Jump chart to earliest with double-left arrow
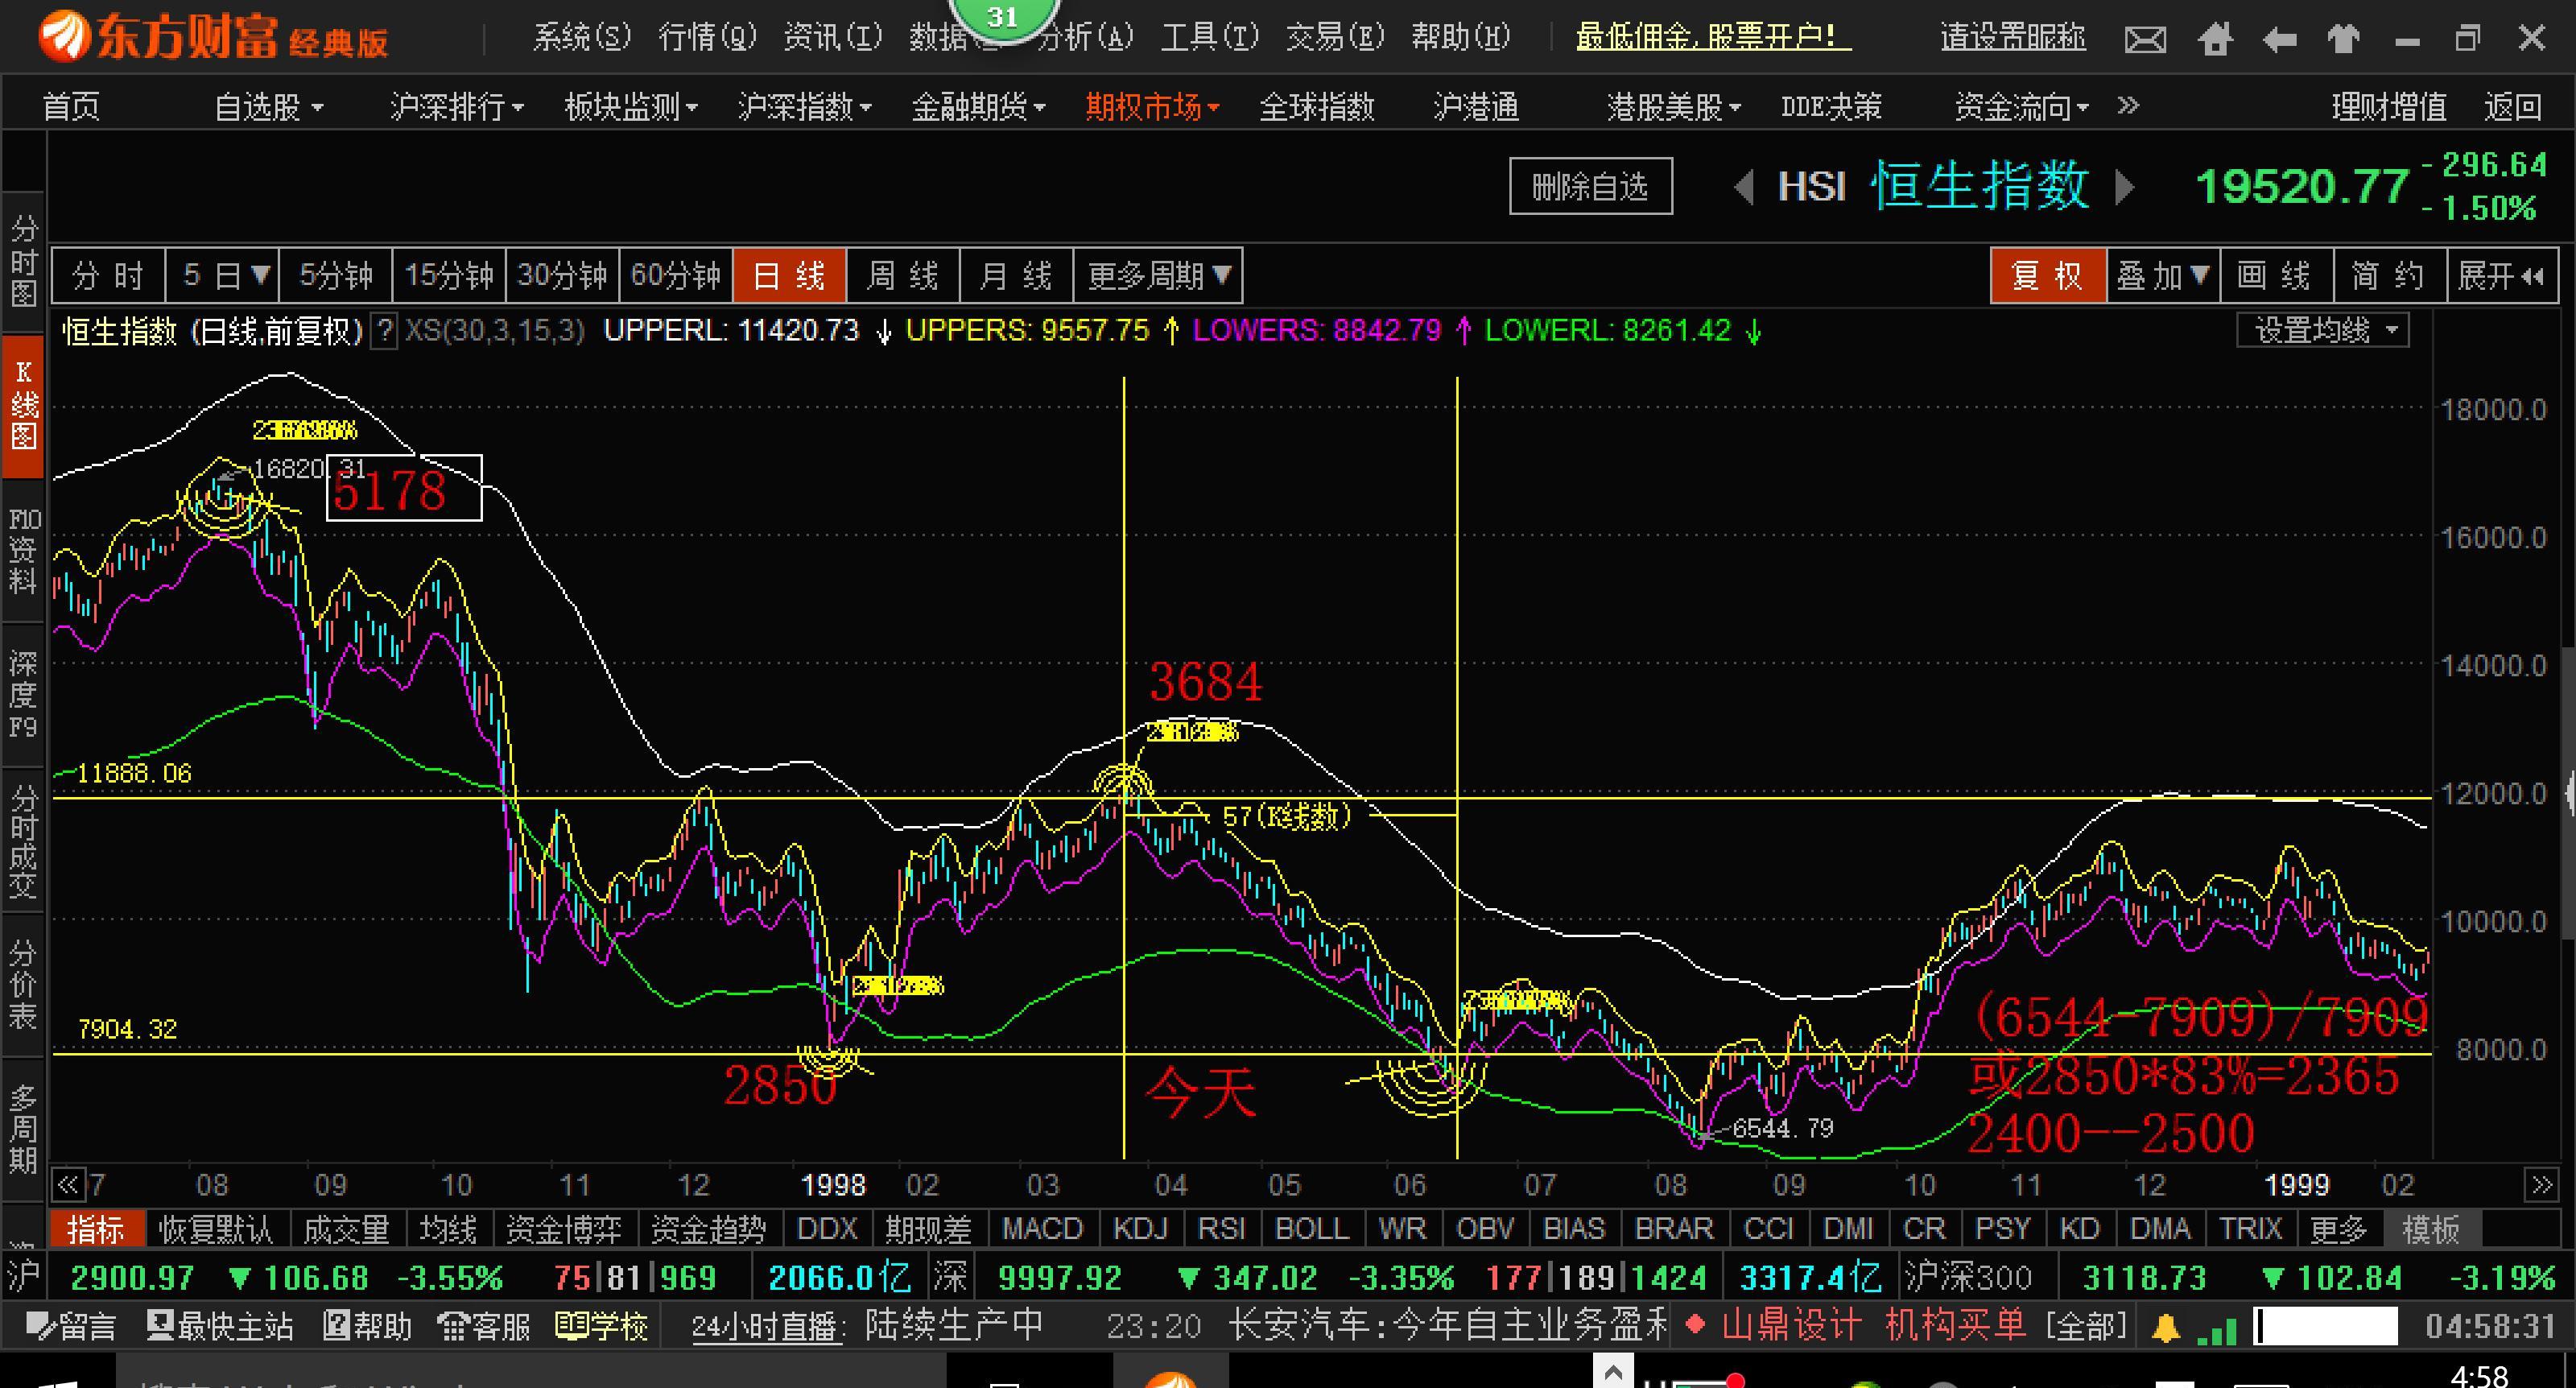Image resolution: width=2576 pixels, height=1388 pixels. coord(68,1185)
